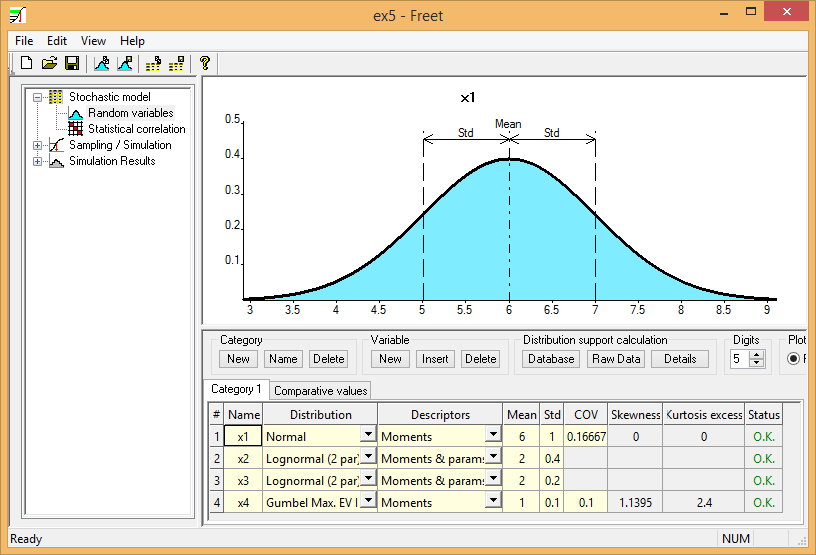Click the second blue distribution curve toolbar icon

(125, 63)
